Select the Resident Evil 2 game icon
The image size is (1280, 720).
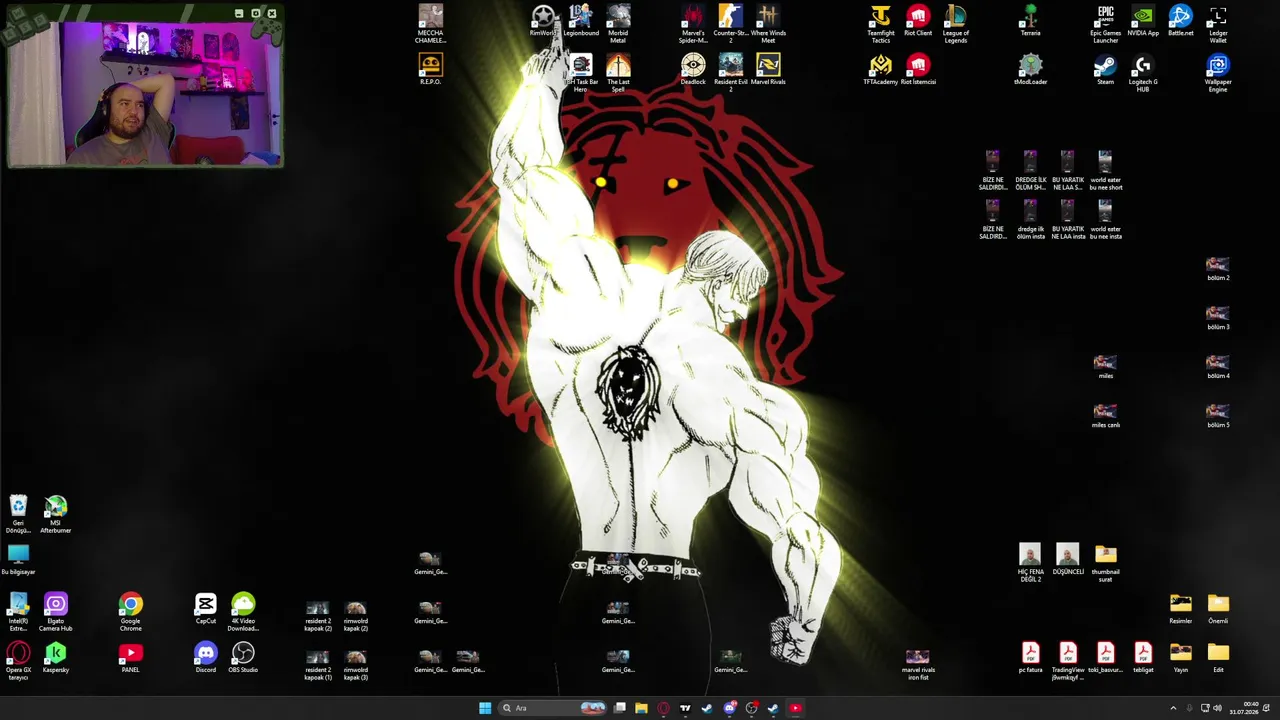tap(731, 73)
